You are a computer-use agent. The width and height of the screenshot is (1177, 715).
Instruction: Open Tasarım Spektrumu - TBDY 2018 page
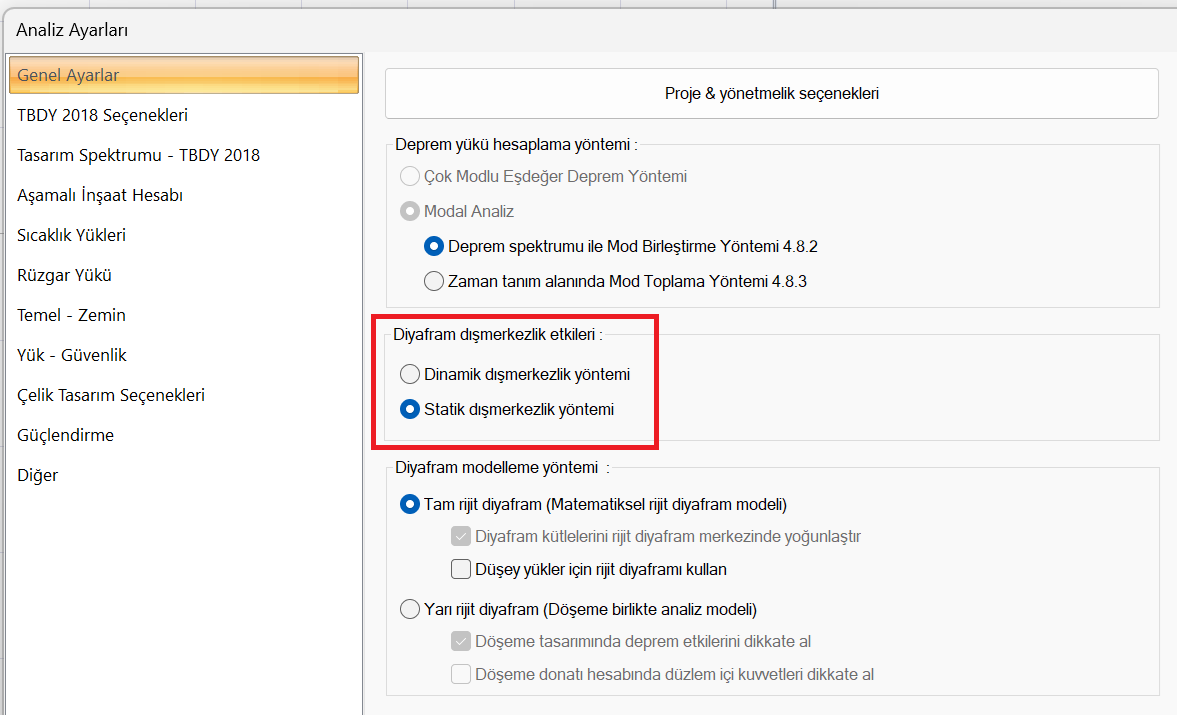click(138, 156)
